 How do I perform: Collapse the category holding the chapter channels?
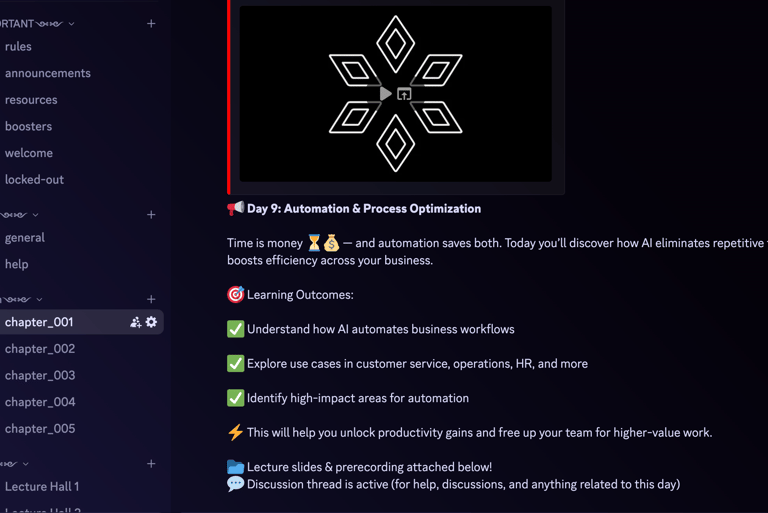click(x=40, y=300)
